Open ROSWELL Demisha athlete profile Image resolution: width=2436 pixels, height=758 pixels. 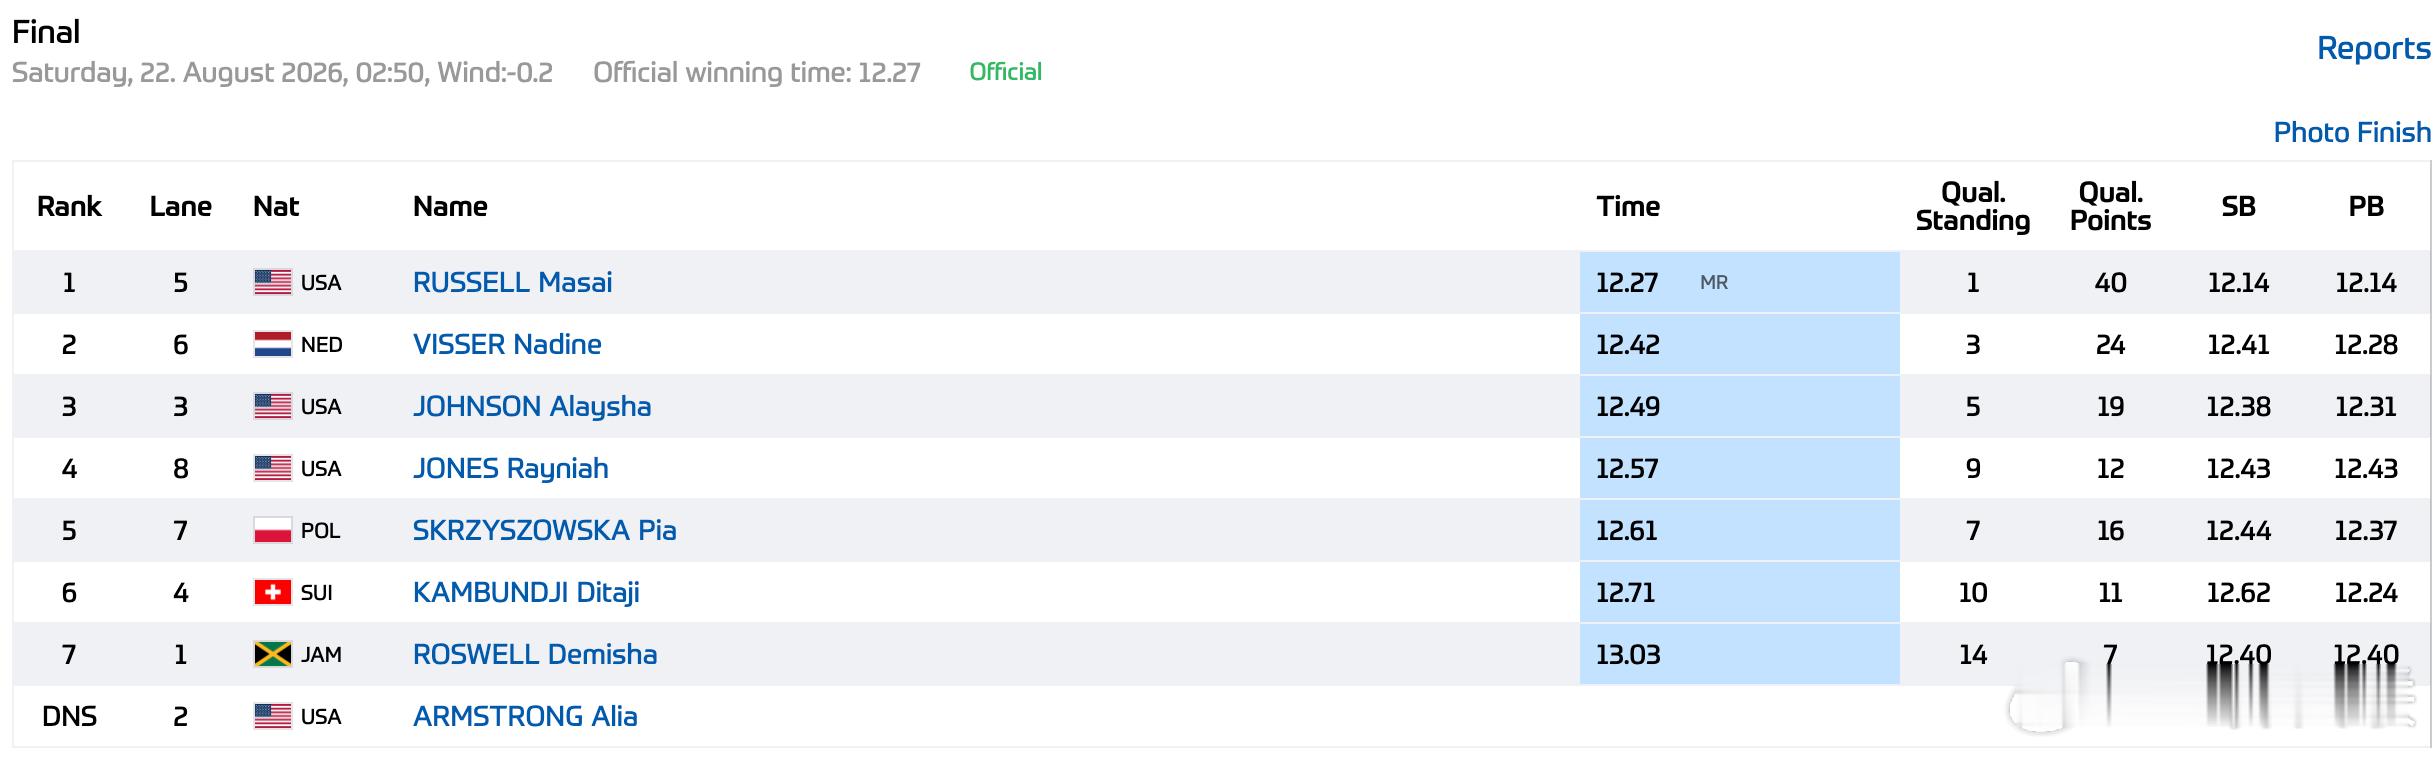click(535, 654)
